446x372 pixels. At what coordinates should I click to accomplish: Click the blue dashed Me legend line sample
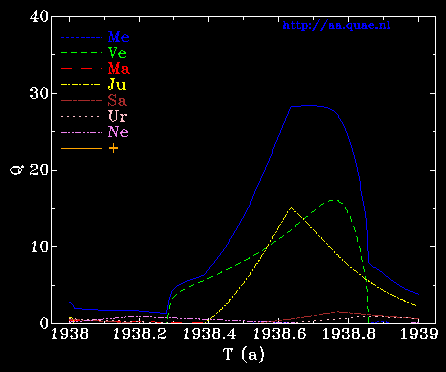point(81,38)
